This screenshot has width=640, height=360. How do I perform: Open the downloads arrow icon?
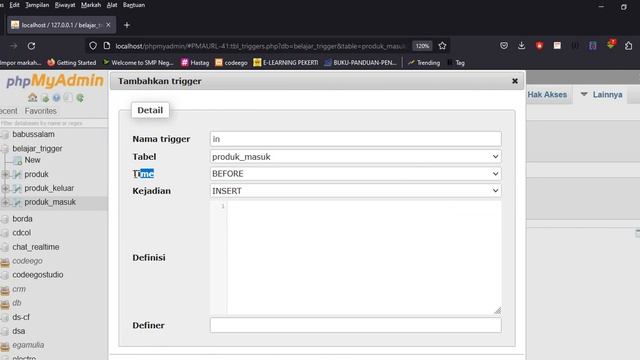pos(522,46)
